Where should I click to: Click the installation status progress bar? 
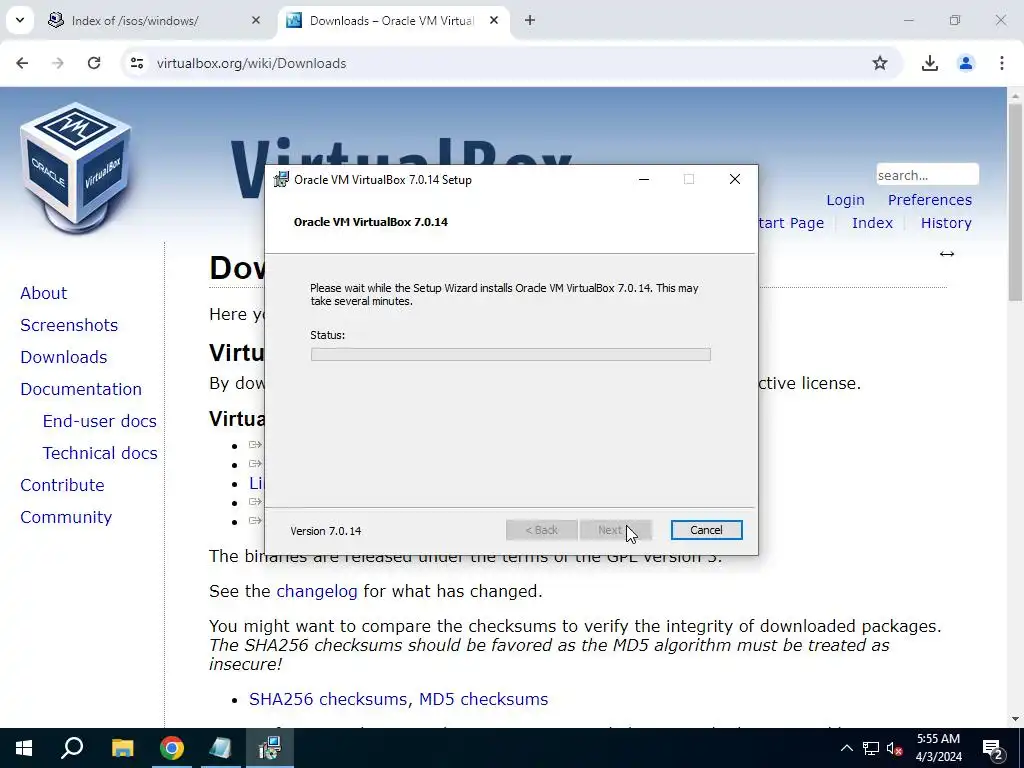coord(511,355)
